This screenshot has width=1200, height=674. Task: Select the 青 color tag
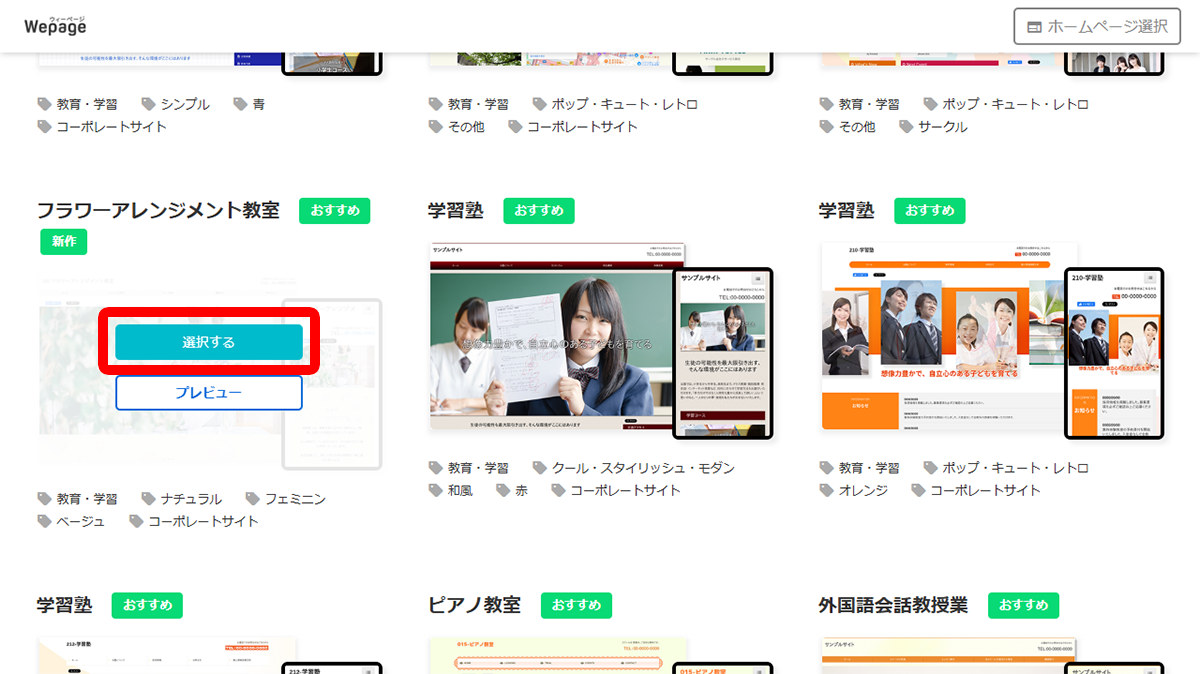[x=258, y=104]
